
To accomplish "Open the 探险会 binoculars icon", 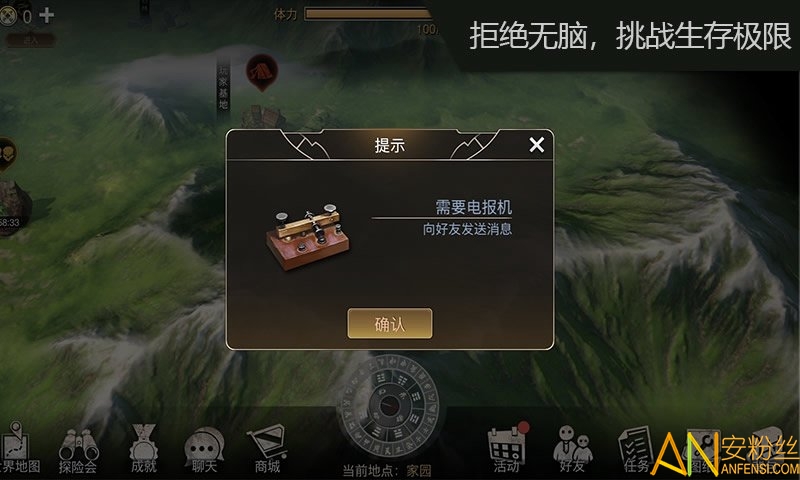I will 78,451.
